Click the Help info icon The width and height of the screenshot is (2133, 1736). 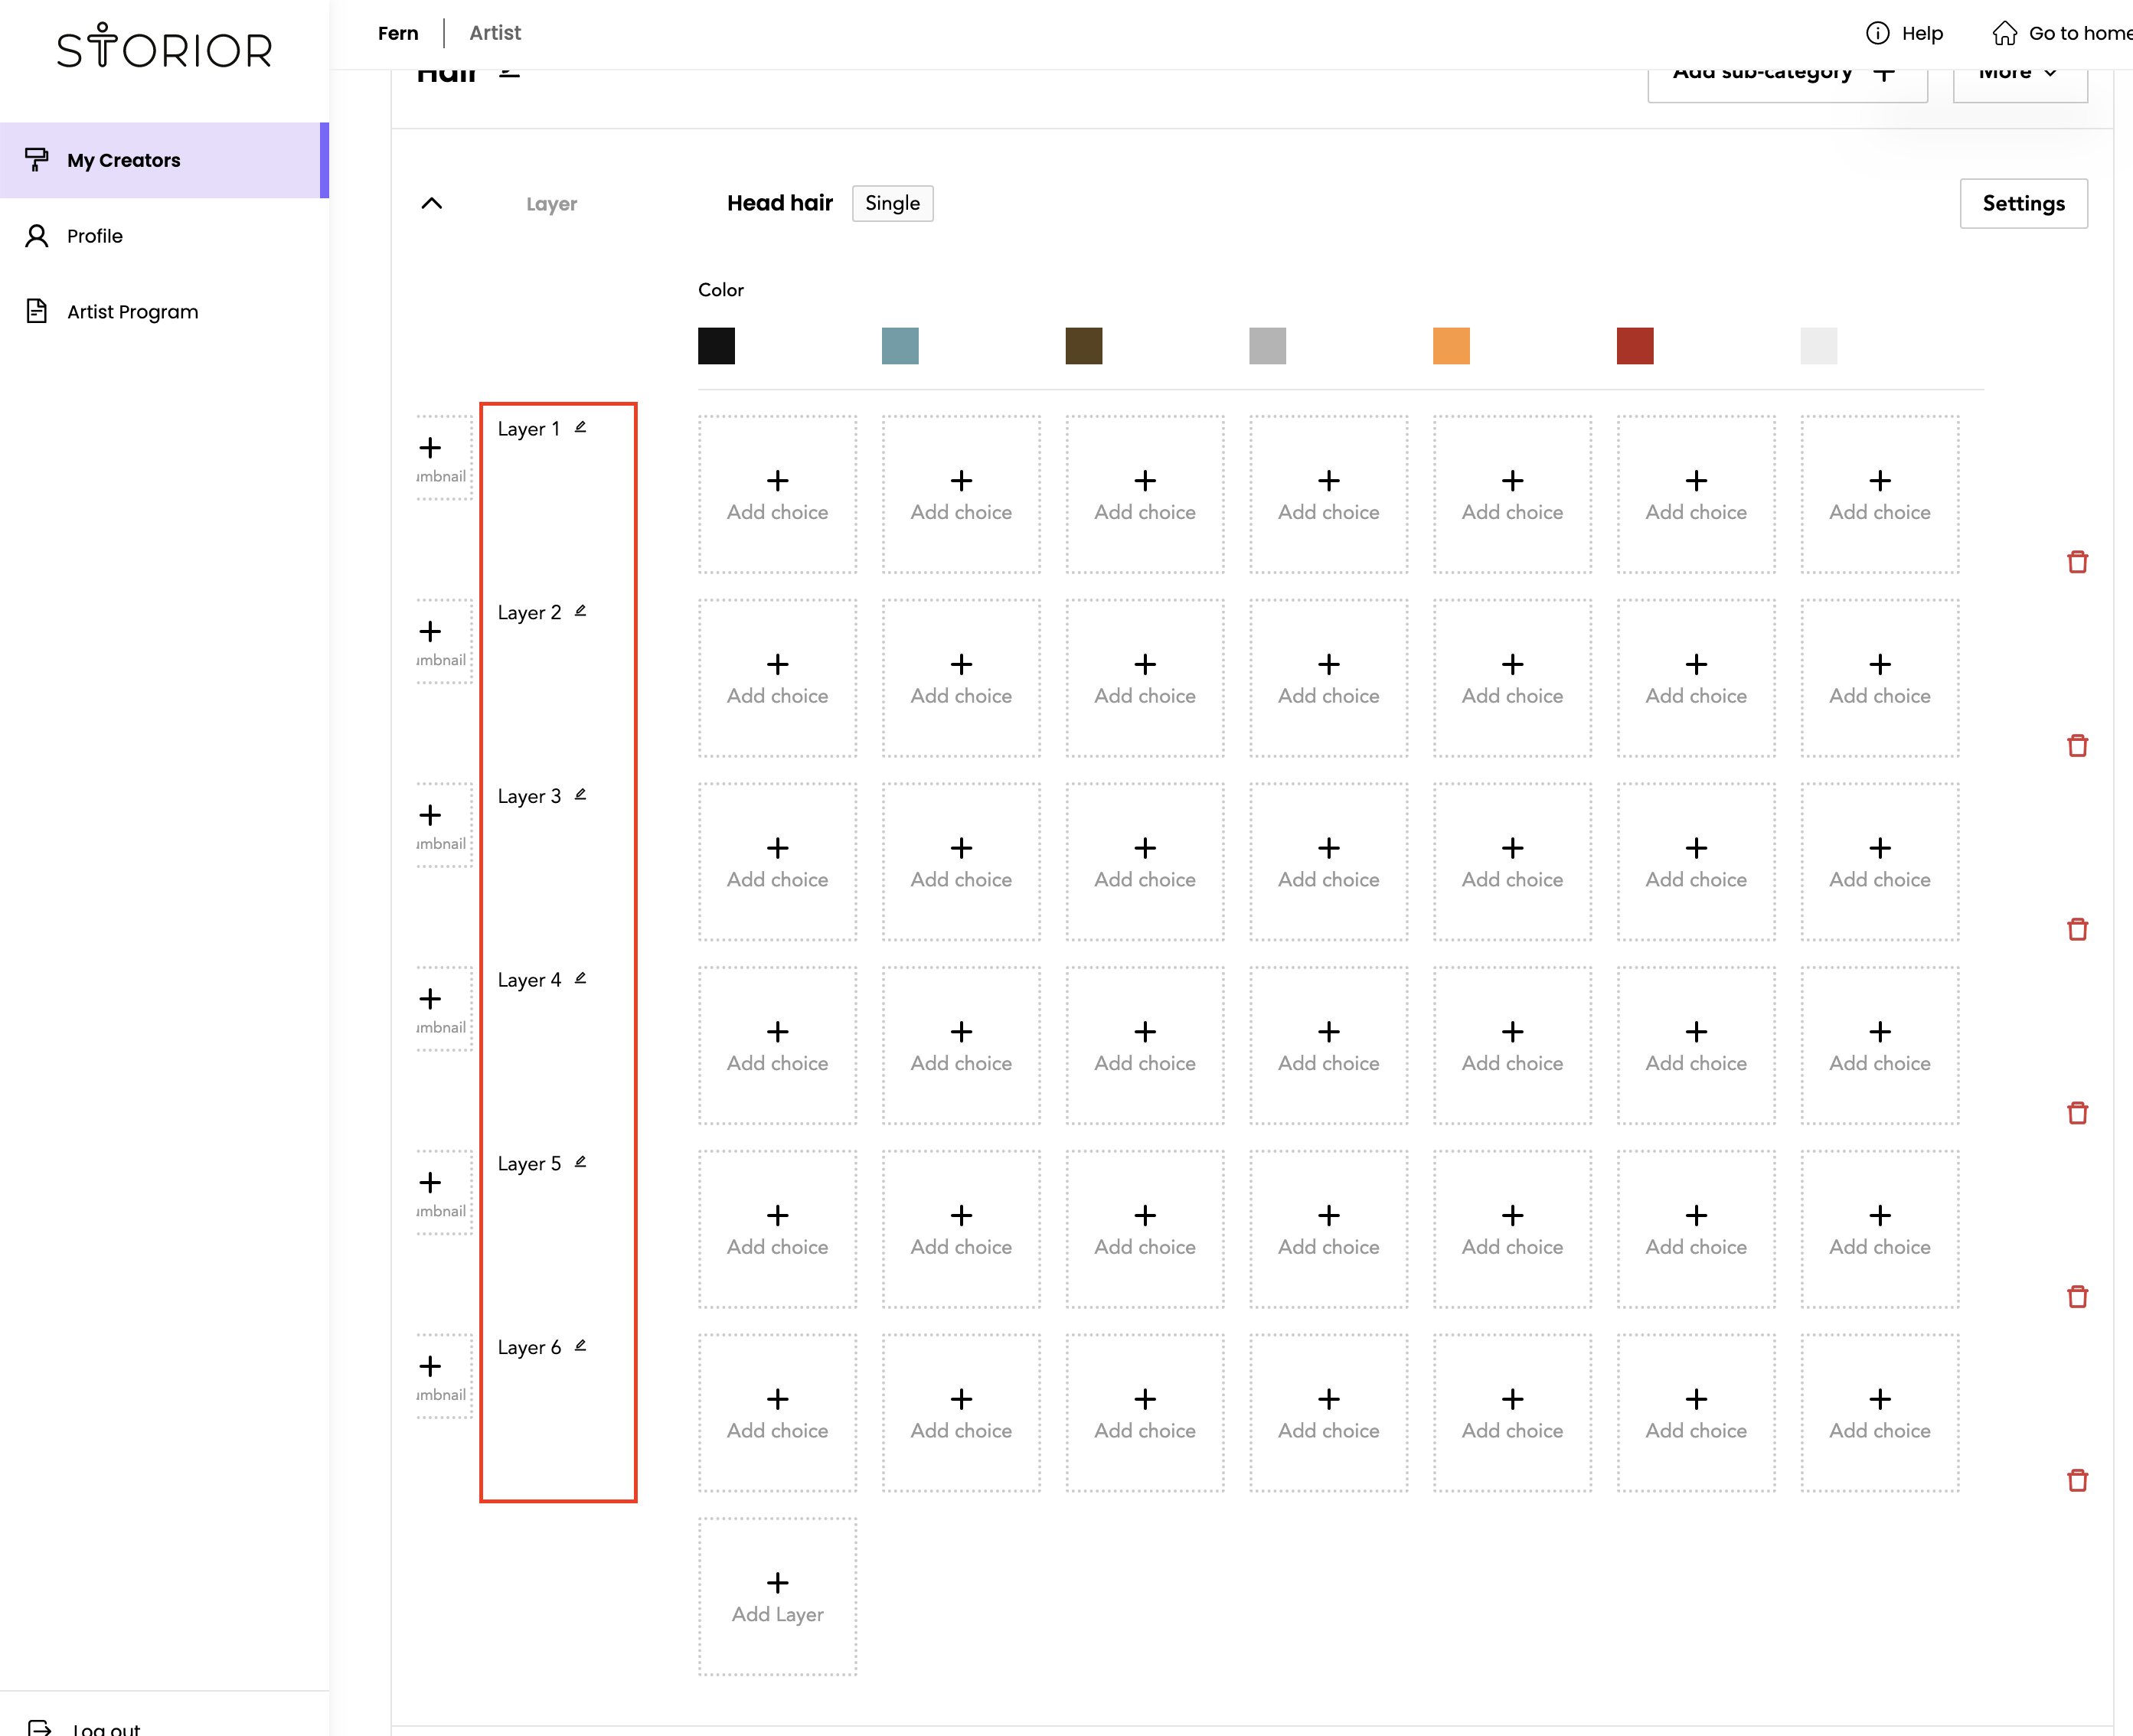(1877, 33)
